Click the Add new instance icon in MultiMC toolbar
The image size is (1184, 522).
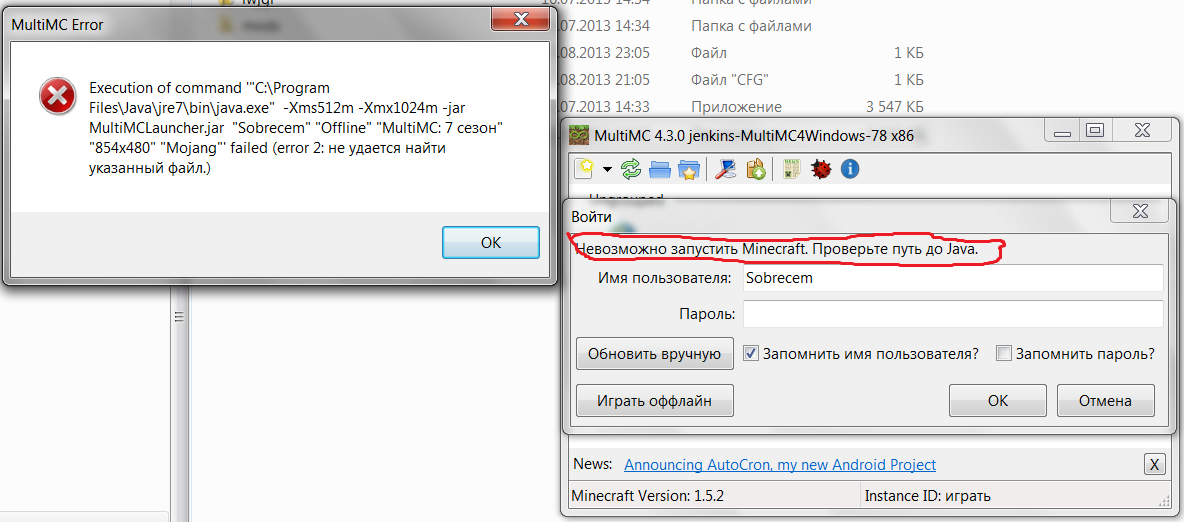tap(584, 169)
